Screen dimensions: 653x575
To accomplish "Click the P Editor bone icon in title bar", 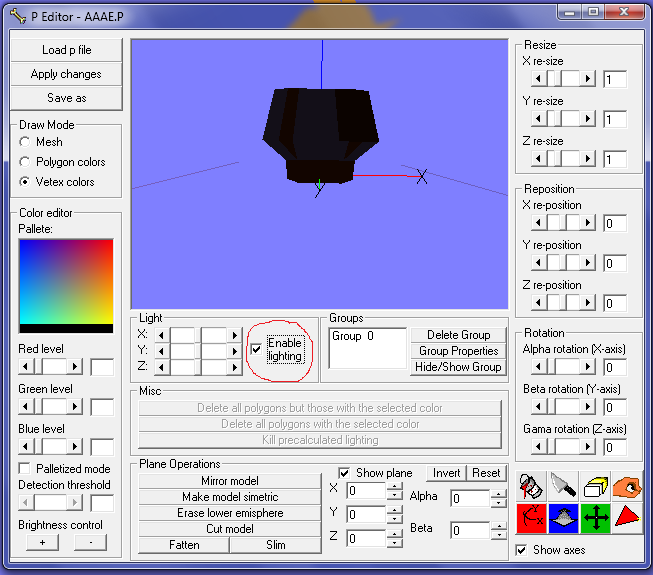I will pos(18,16).
